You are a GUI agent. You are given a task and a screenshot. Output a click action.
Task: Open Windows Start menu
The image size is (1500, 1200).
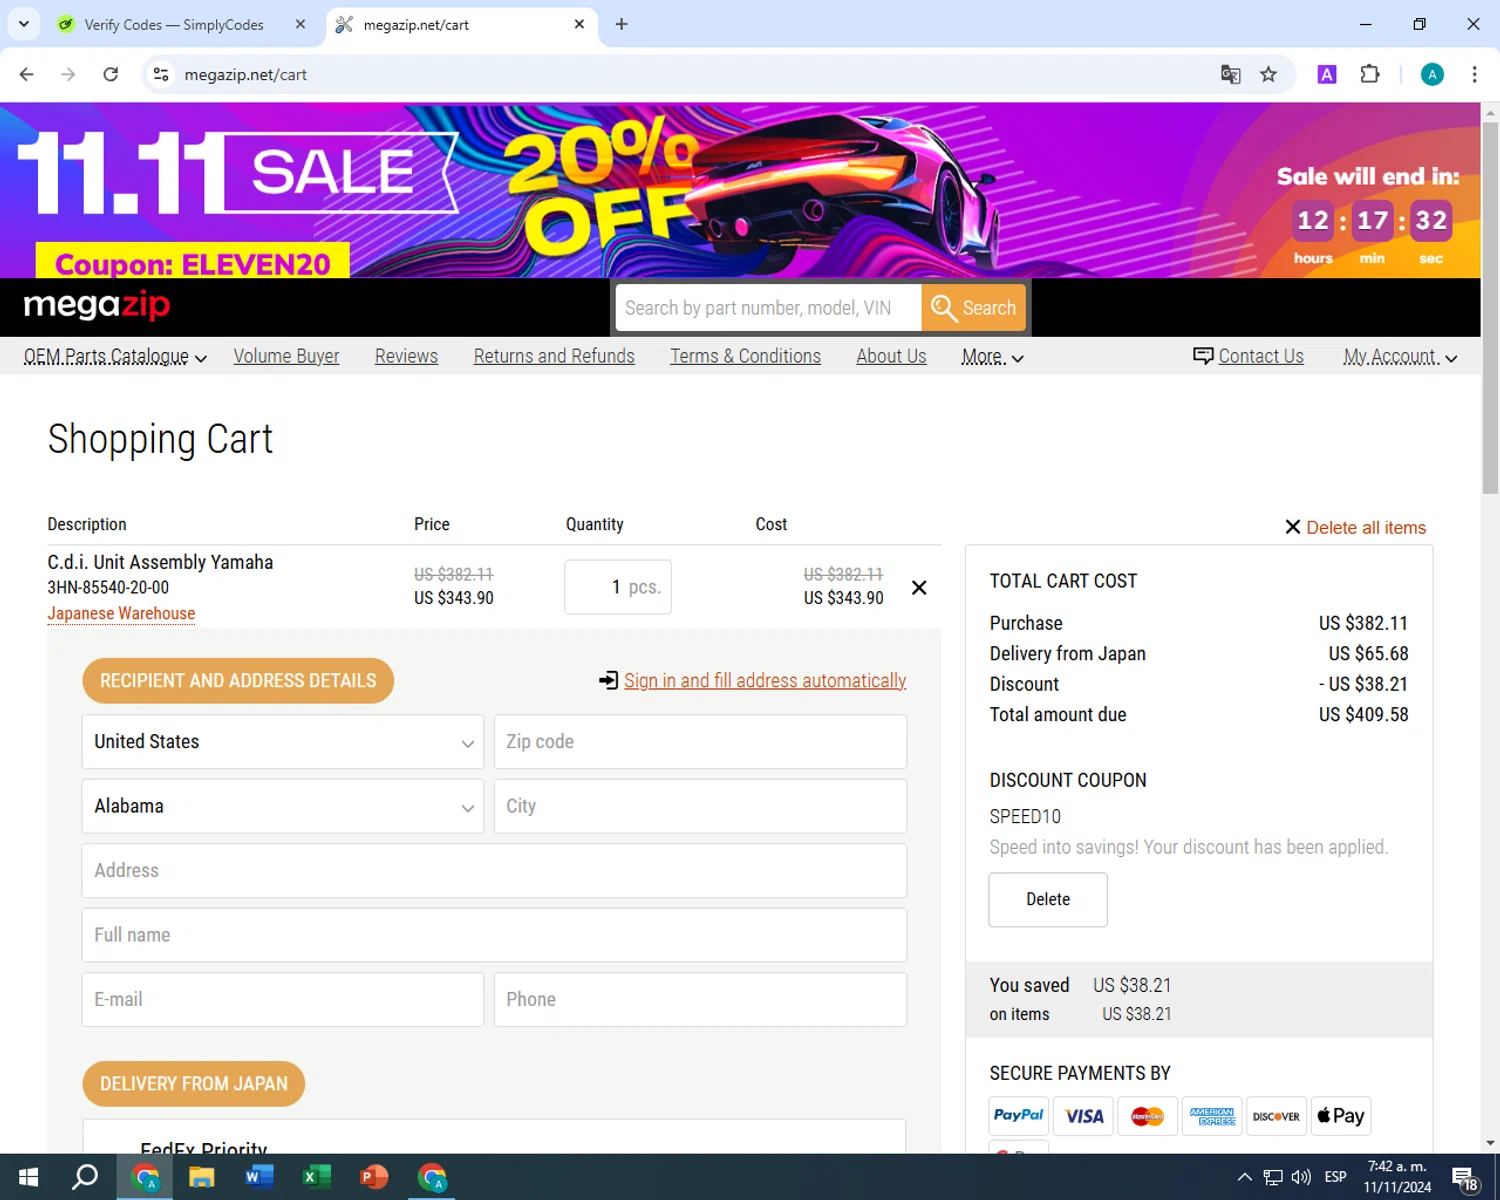click(28, 1177)
